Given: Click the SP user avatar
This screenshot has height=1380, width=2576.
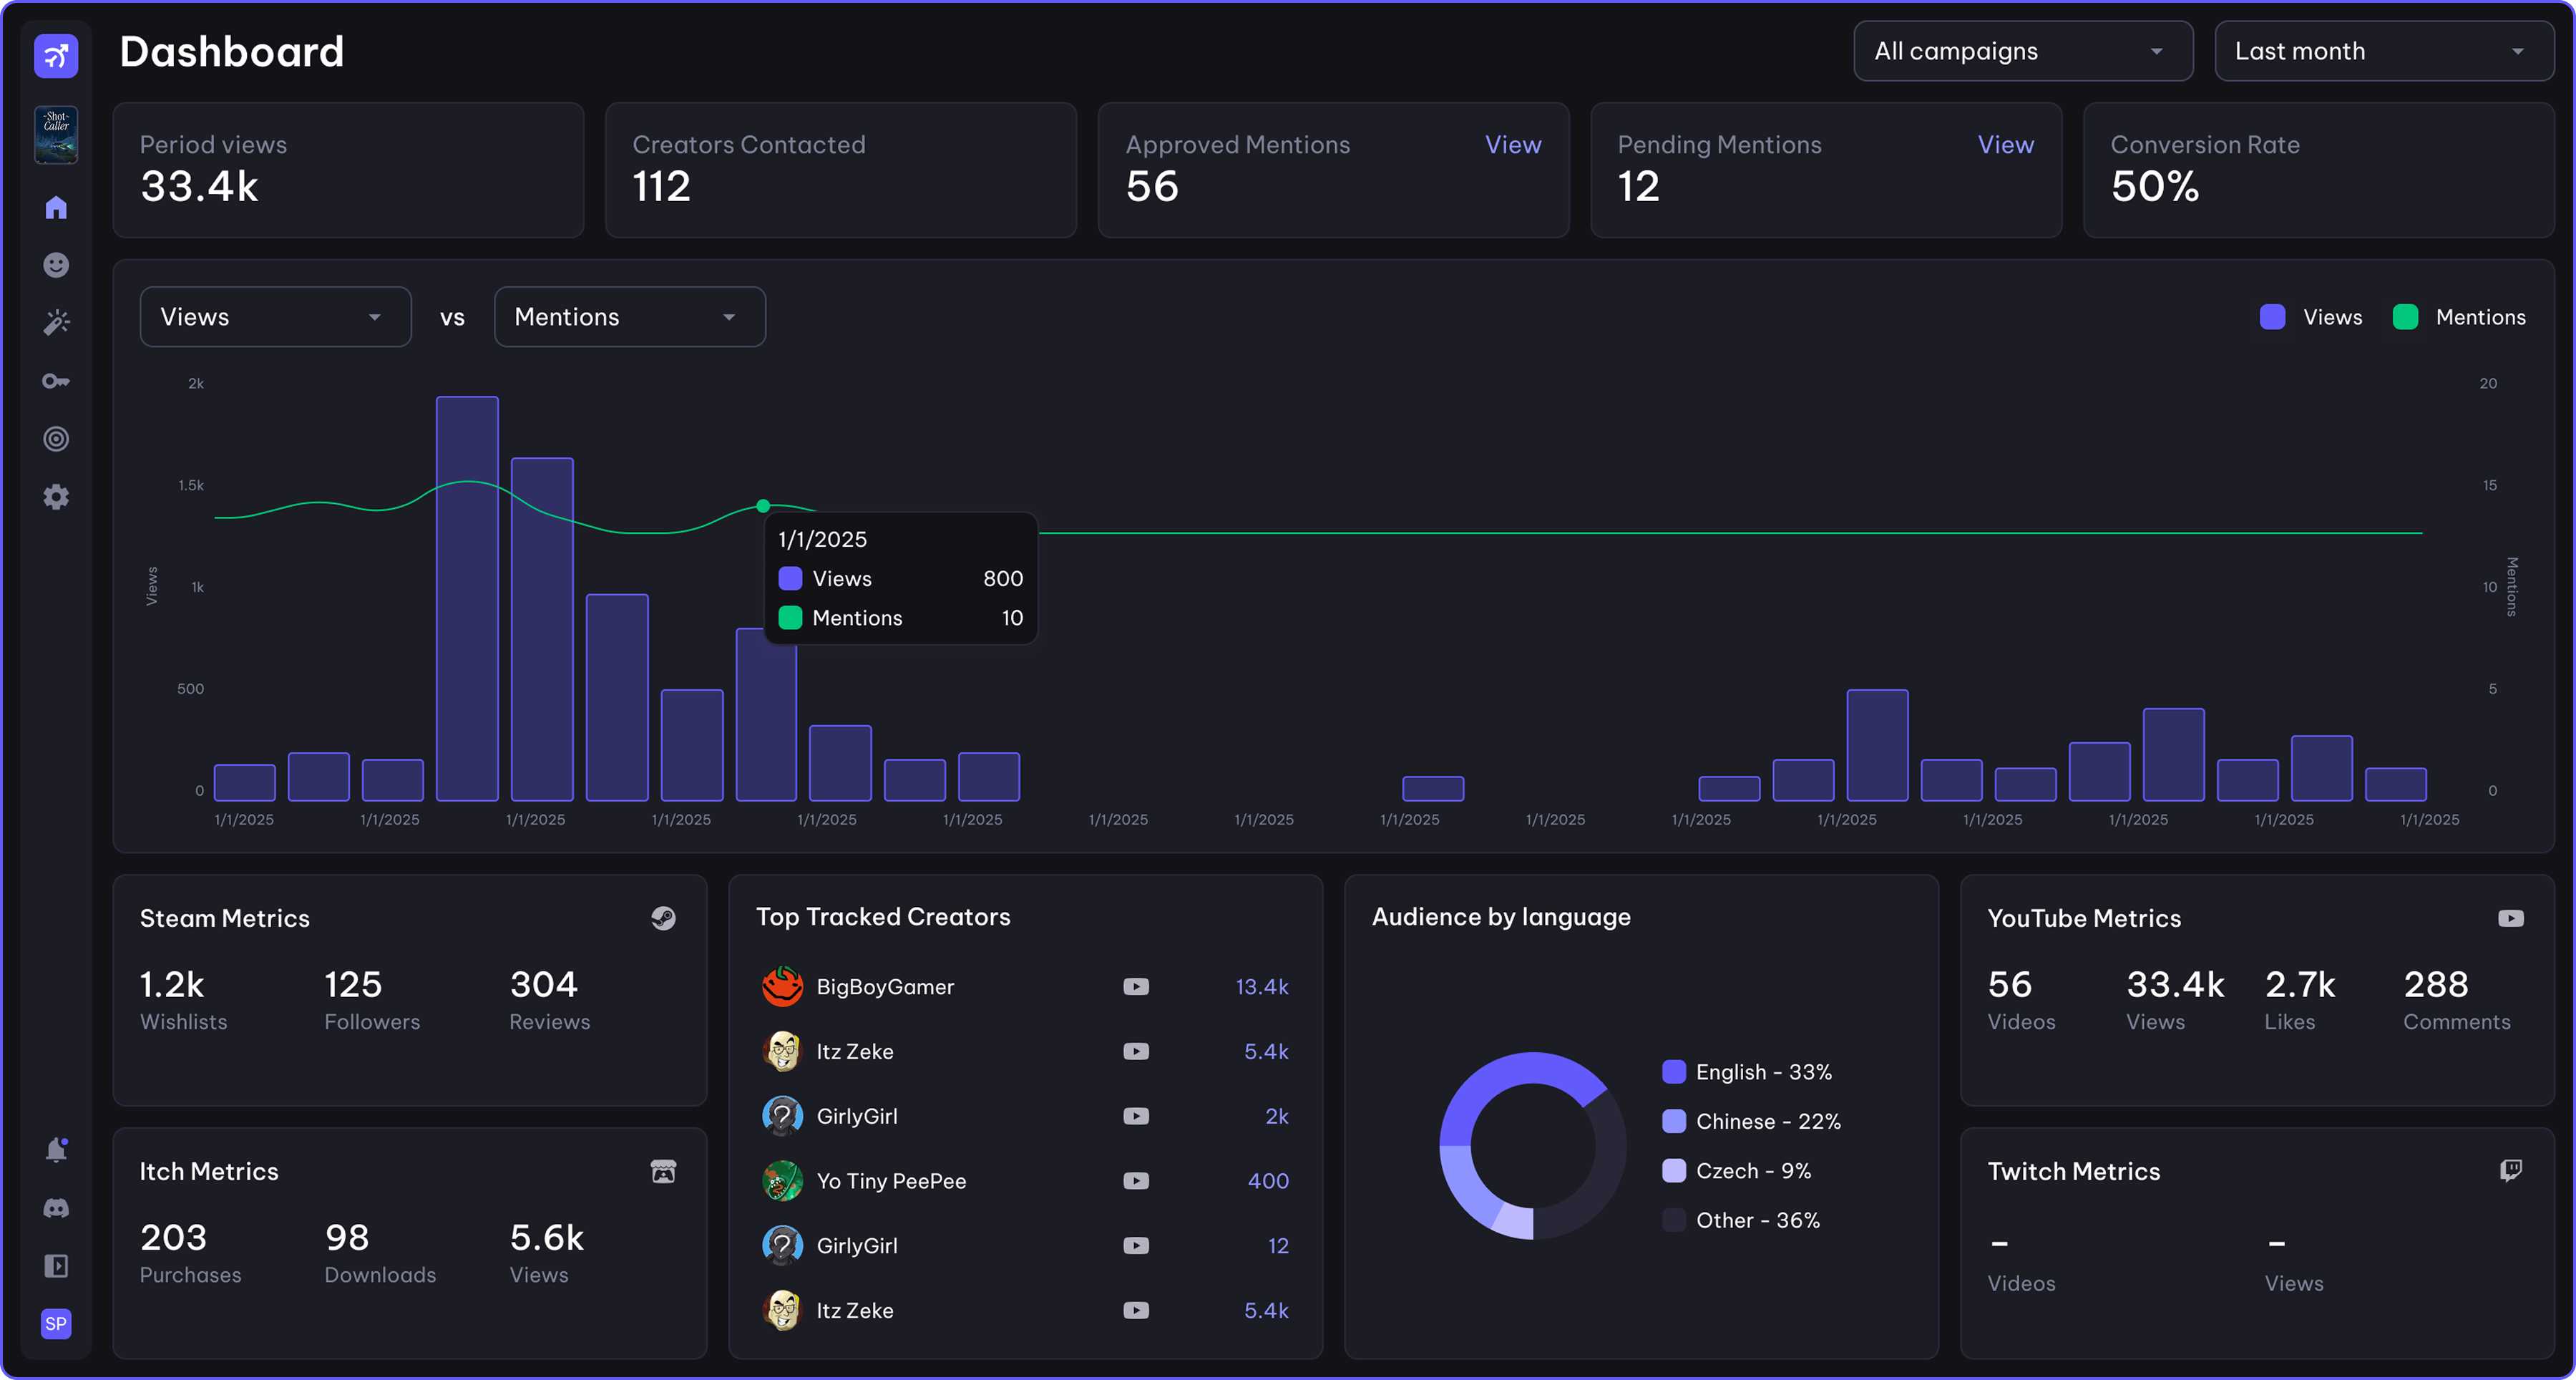Looking at the screenshot, I should pyautogui.click(x=56, y=1324).
